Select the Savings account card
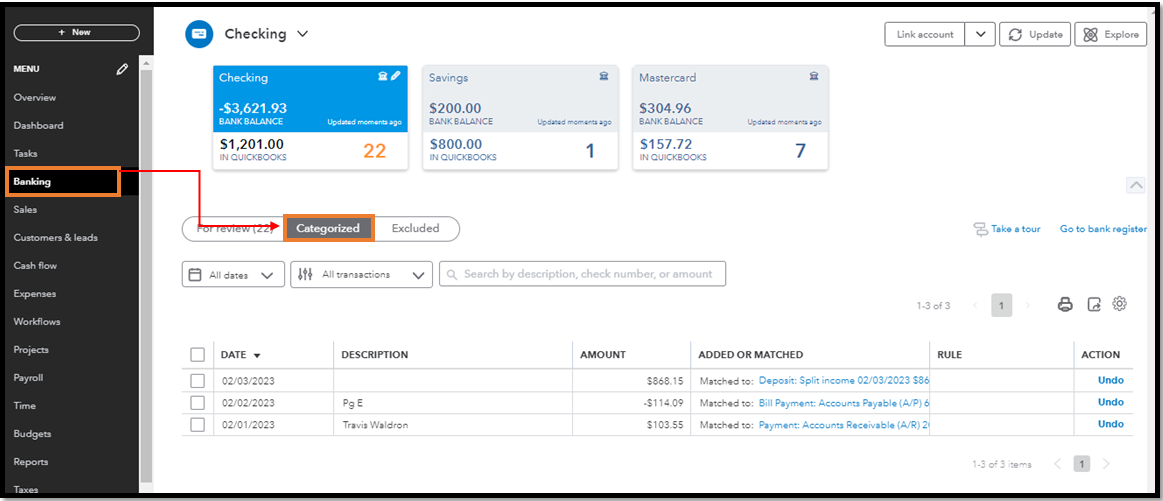This screenshot has height=501, width=1163. (520, 118)
